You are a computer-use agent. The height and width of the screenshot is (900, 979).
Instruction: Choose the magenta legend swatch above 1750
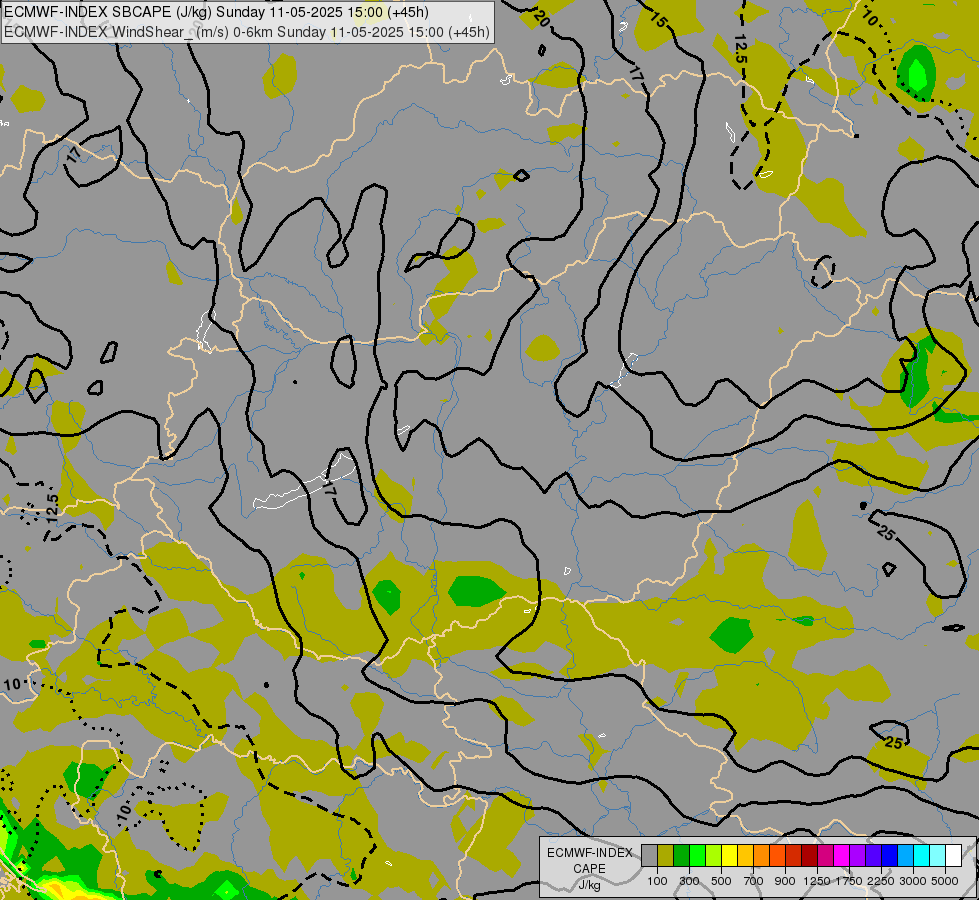coord(842,855)
